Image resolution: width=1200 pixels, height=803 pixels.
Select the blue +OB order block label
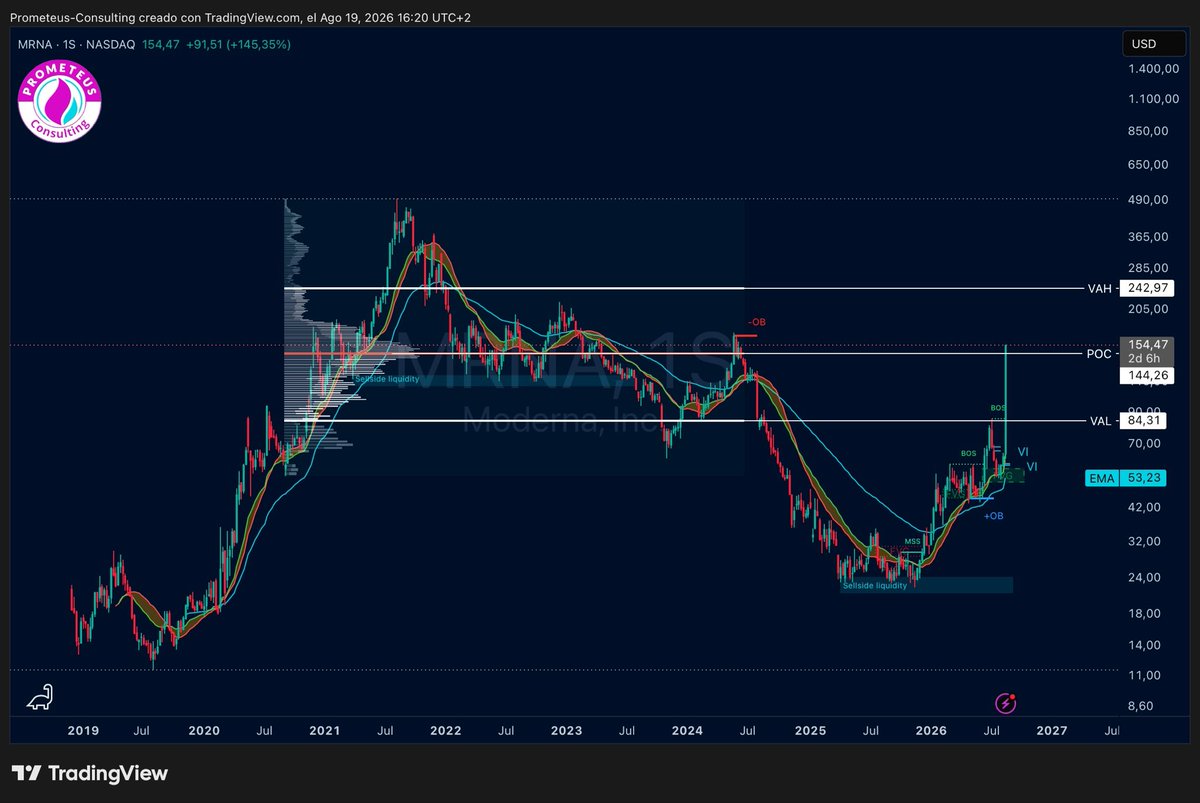993,516
